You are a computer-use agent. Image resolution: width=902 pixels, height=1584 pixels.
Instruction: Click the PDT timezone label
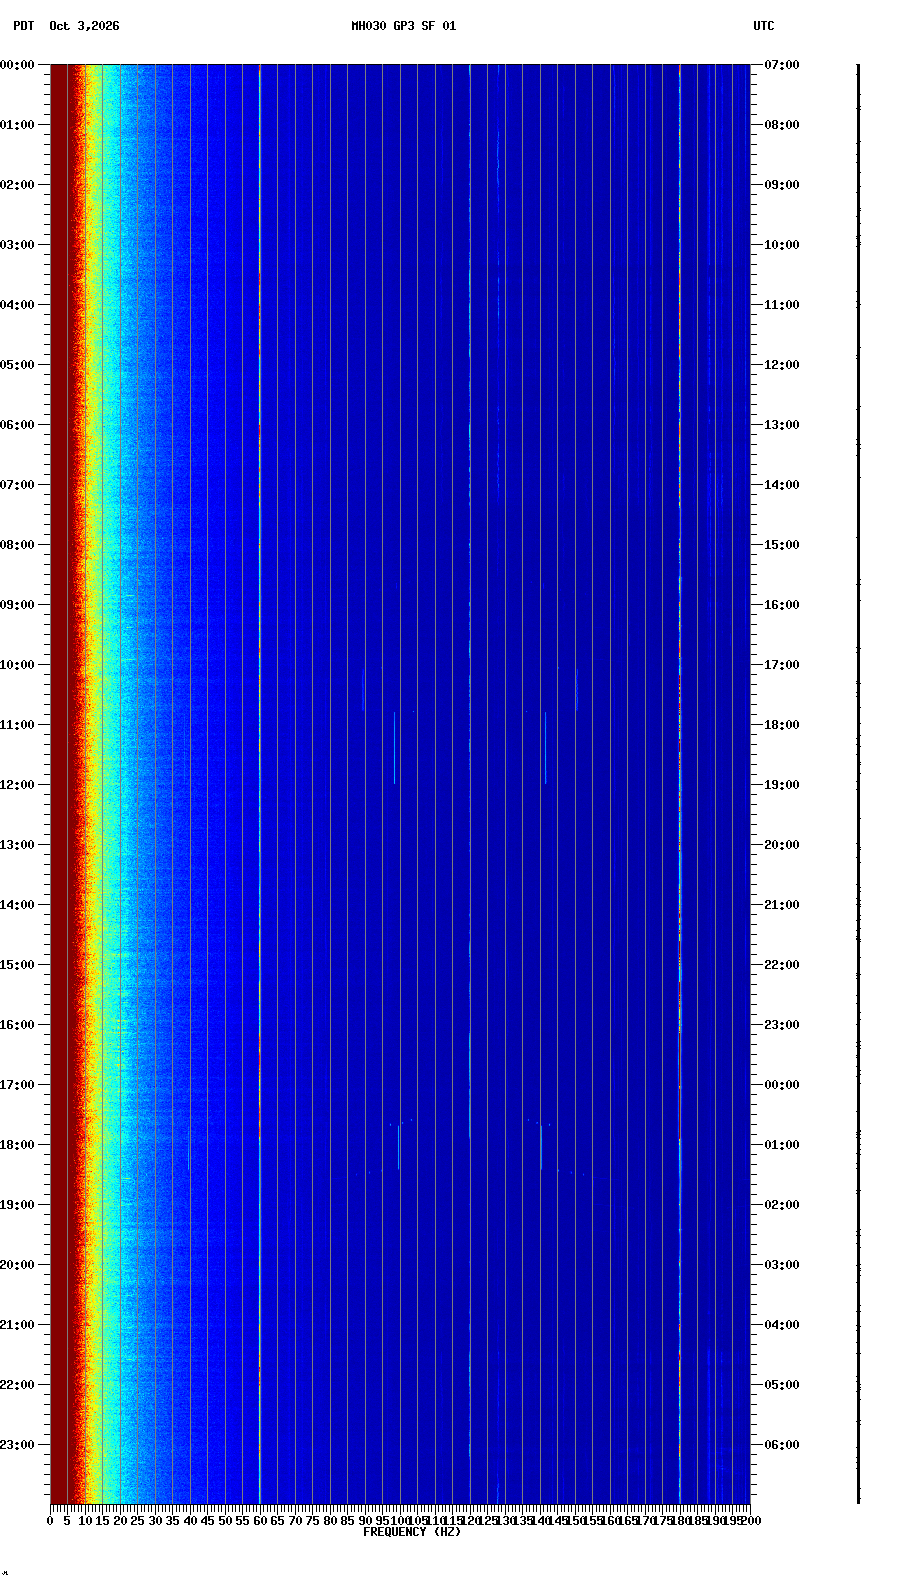click(23, 26)
